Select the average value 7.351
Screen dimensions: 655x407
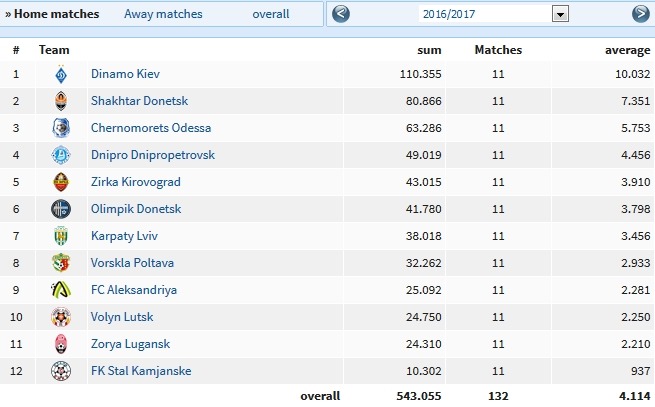635,101
